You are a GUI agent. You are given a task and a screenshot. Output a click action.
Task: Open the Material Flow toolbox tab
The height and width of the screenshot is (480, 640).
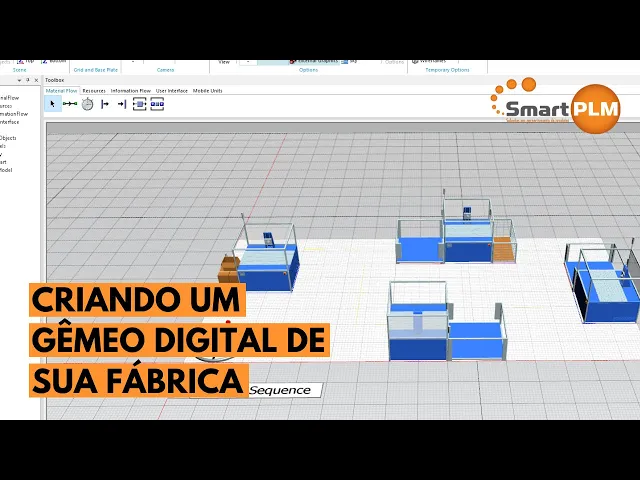coord(61,91)
